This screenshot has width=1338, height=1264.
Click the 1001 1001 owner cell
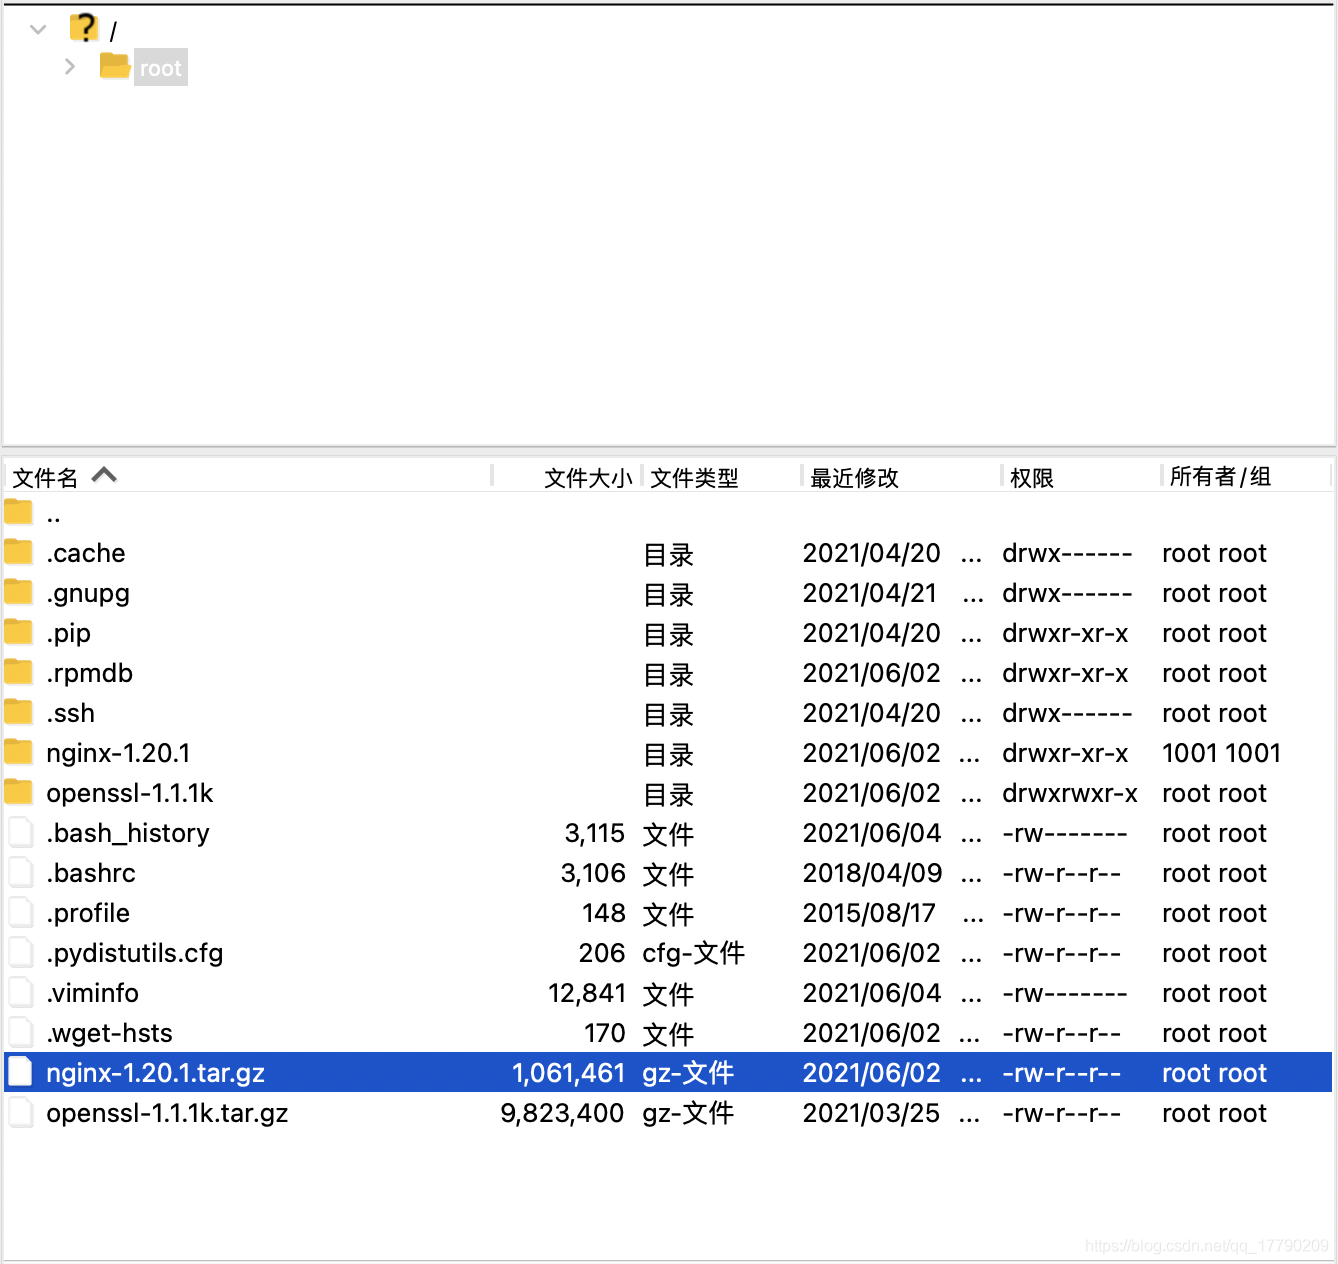(x=1221, y=753)
